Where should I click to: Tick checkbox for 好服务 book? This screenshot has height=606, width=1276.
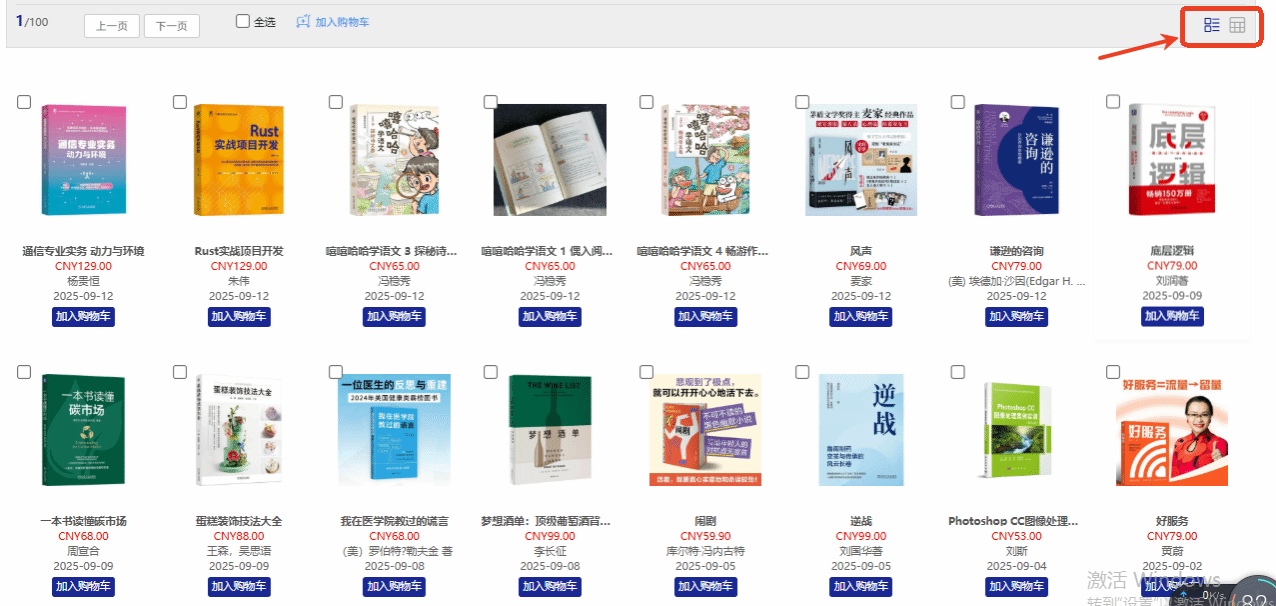(1113, 372)
